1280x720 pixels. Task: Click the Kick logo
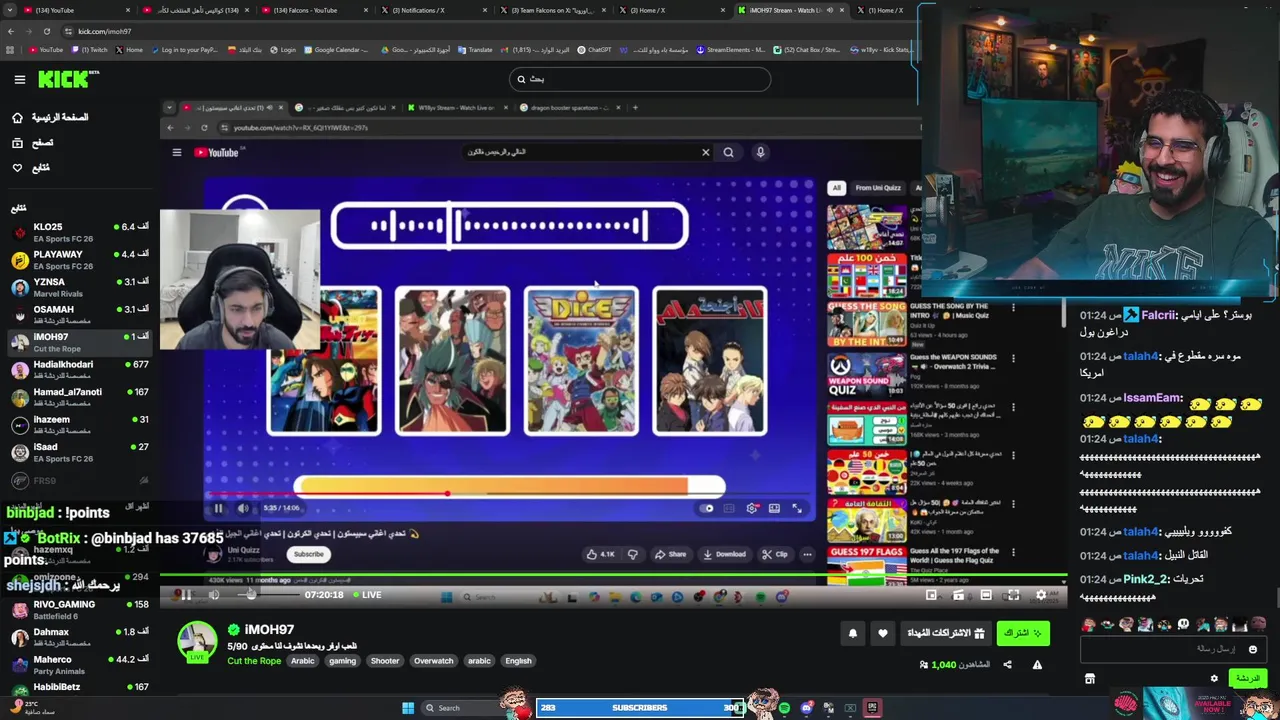[68, 79]
